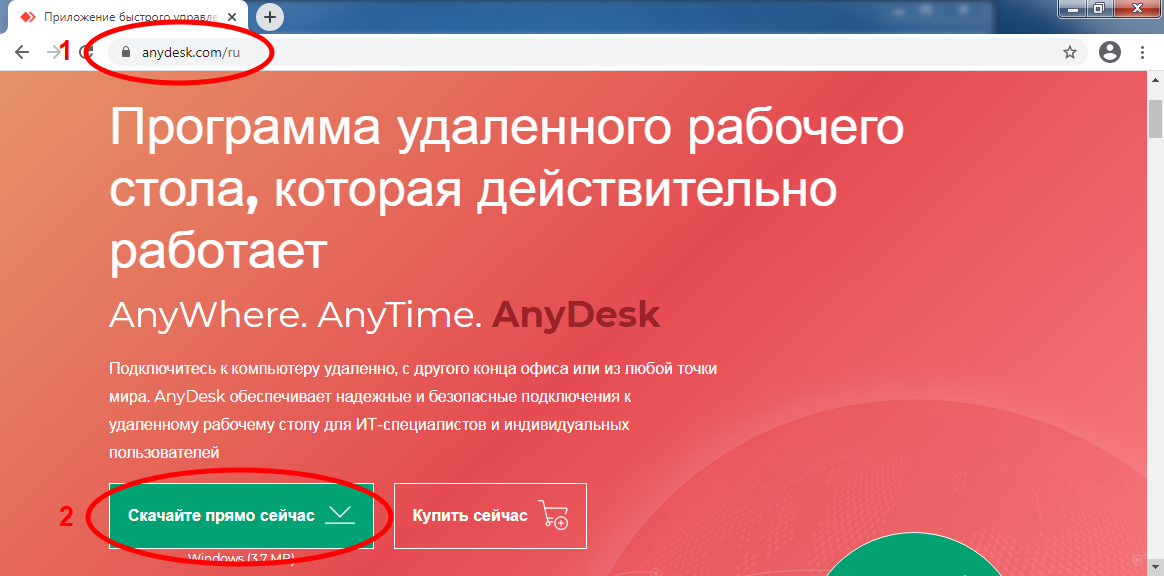Viewport: 1164px width, 576px height.
Task: Click the scroll-up arrow atop the scrollbar
Action: (1157, 78)
